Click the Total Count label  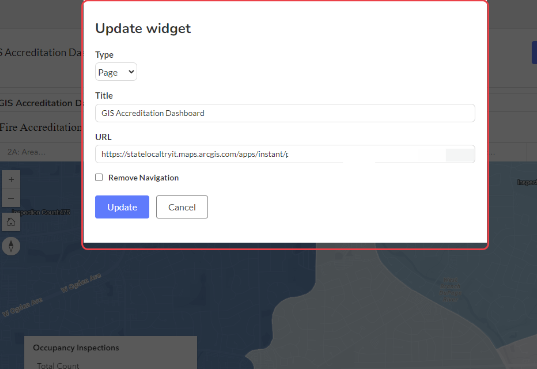coord(58,366)
